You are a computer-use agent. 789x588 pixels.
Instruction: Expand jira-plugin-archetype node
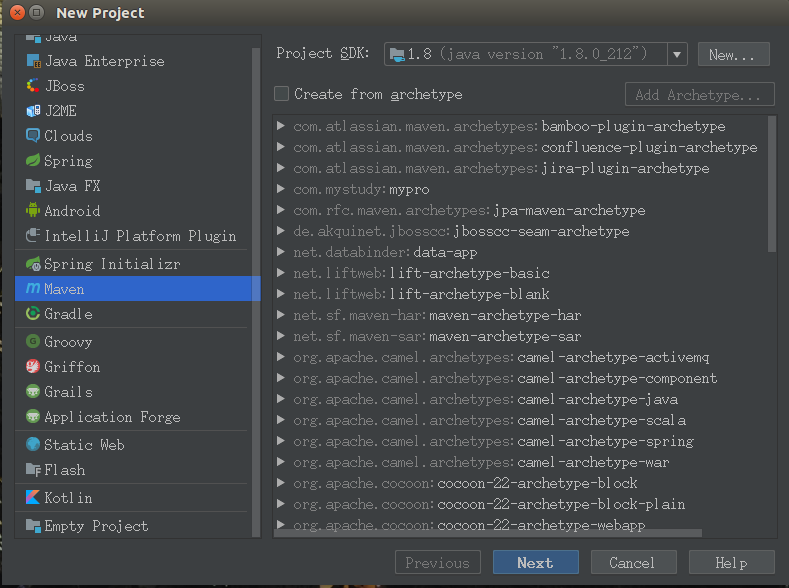point(281,168)
